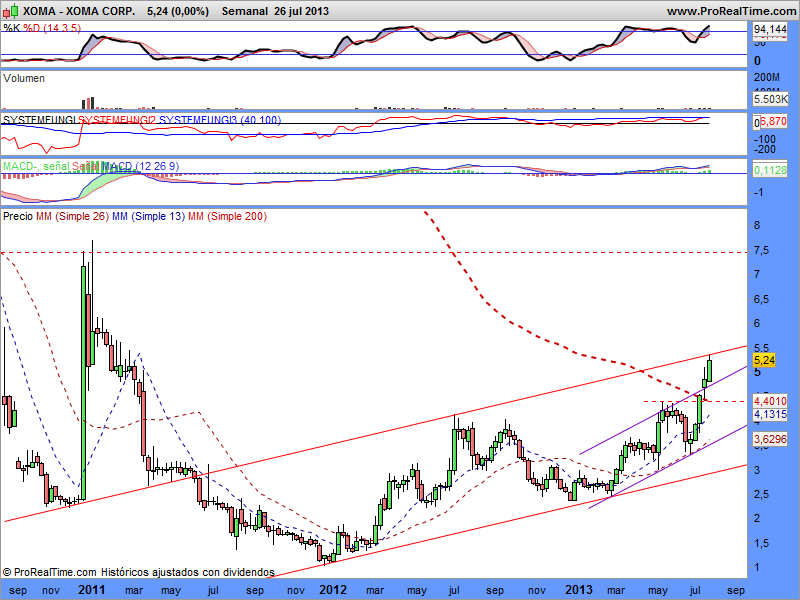Click the -200 axis label in SYSTEMFUNGI panel

pos(765,149)
